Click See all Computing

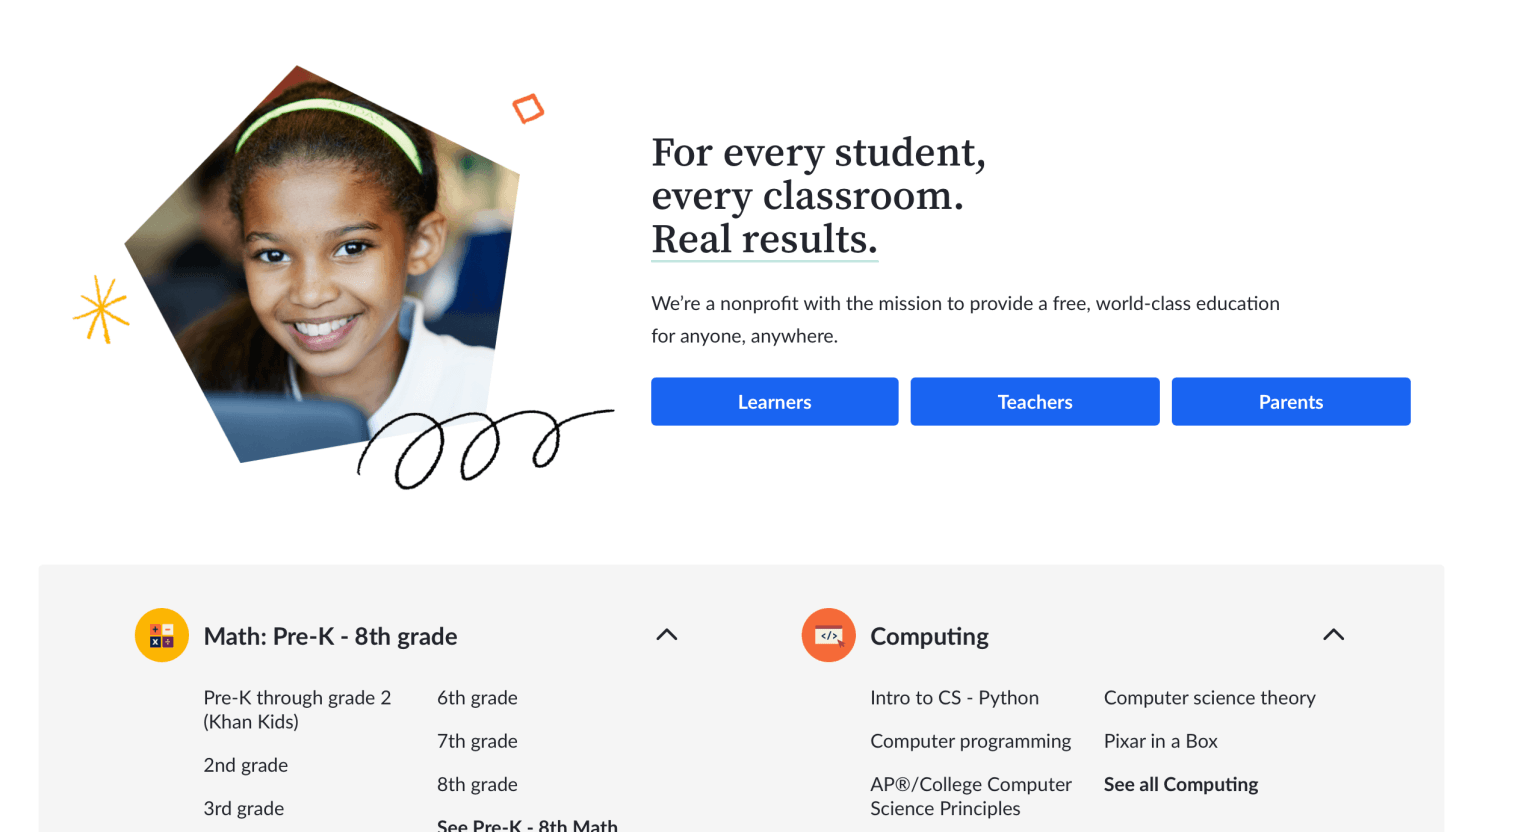(1180, 785)
